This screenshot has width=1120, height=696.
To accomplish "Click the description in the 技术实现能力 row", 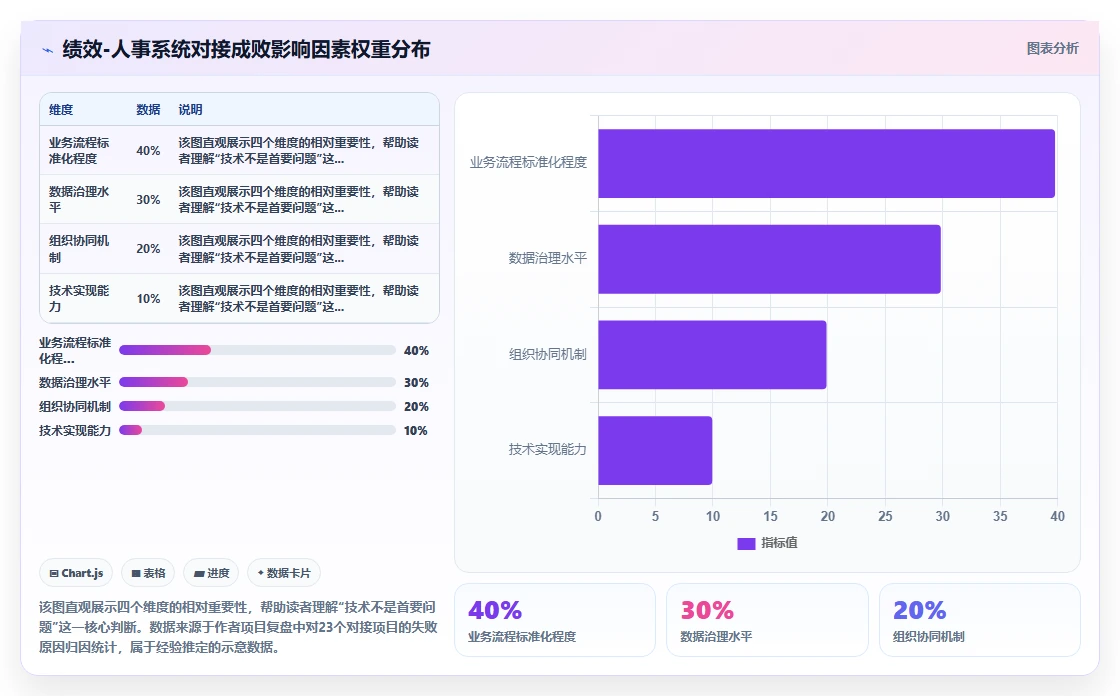I will tap(299, 299).
